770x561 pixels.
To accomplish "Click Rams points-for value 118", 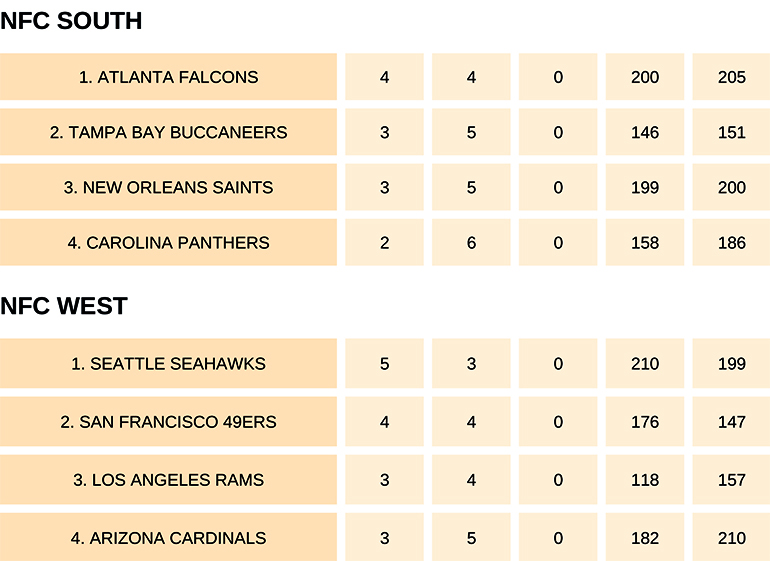I will (645, 480).
